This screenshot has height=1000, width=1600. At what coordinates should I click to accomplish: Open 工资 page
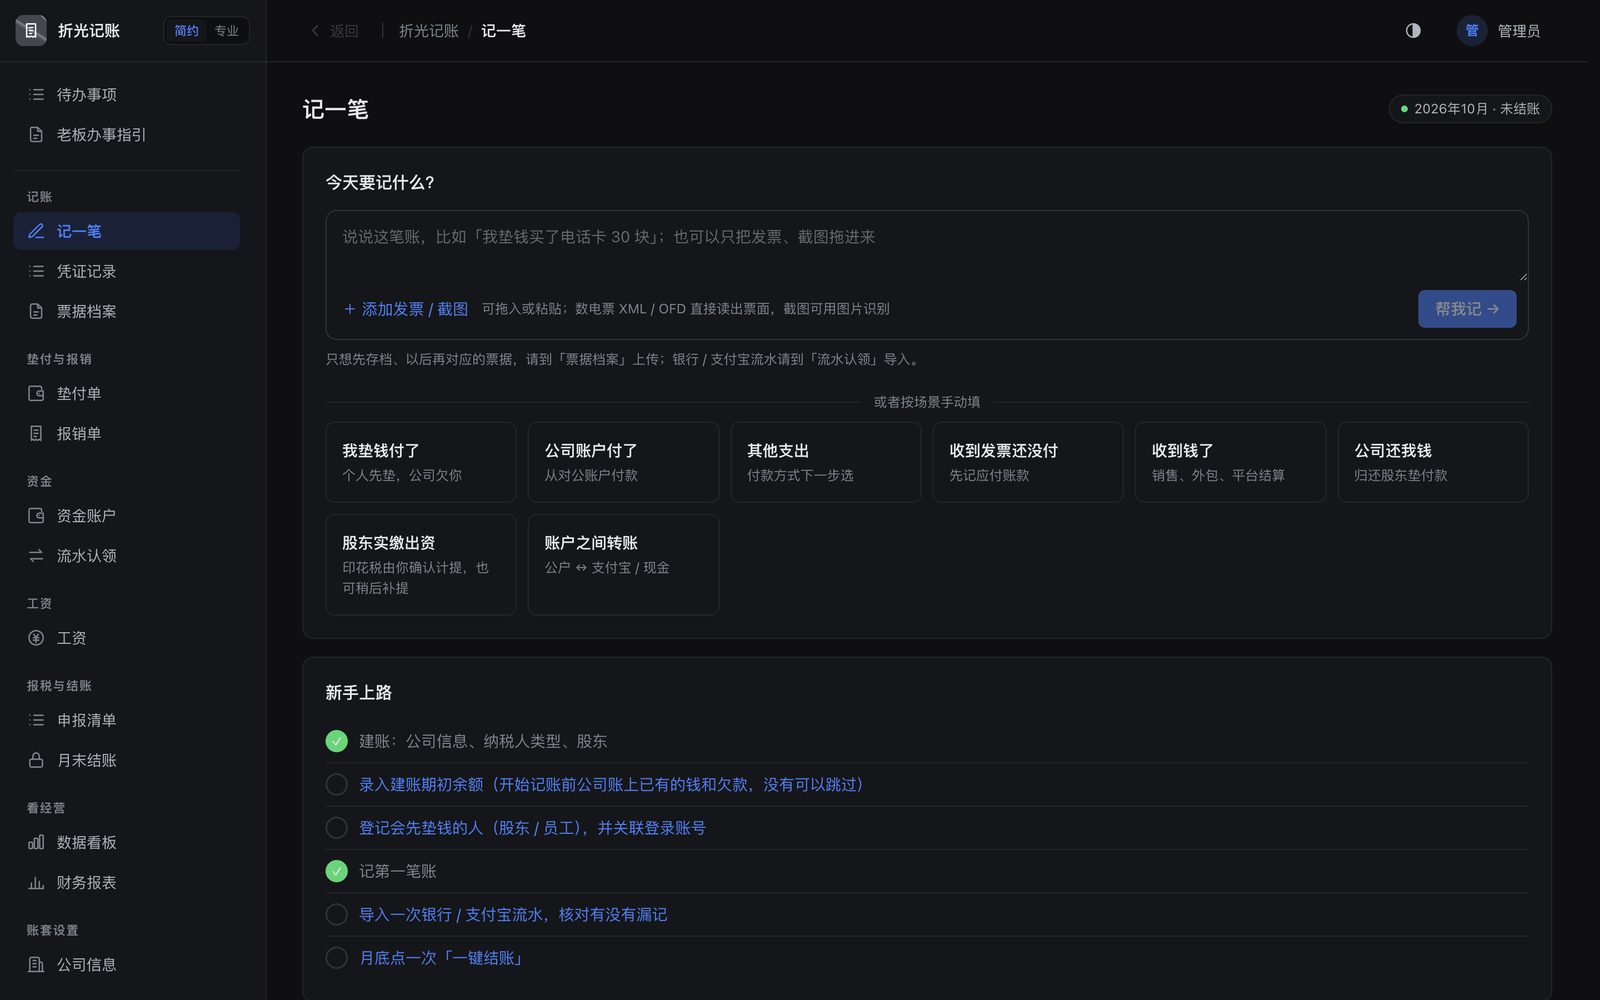tap(126, 637)
